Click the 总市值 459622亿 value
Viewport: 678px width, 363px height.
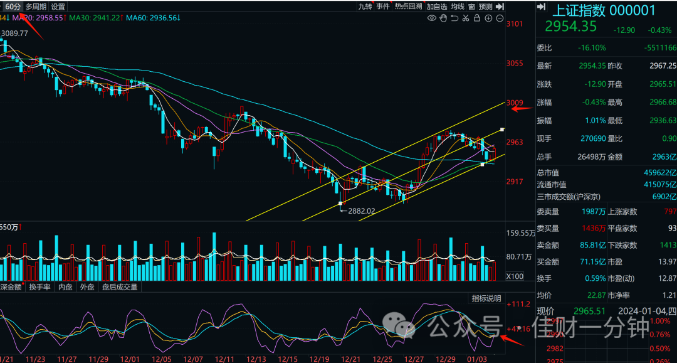(x=659, y=173)
